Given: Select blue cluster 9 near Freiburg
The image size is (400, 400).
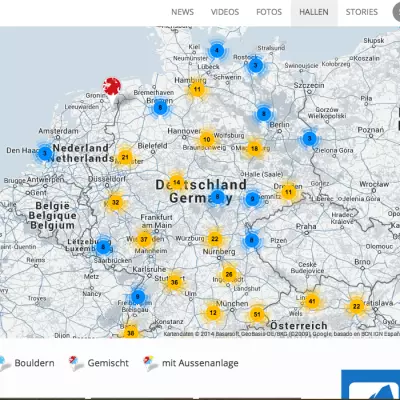Looking at the screenshot, I should pyautogui.click(x=138, y=296).
